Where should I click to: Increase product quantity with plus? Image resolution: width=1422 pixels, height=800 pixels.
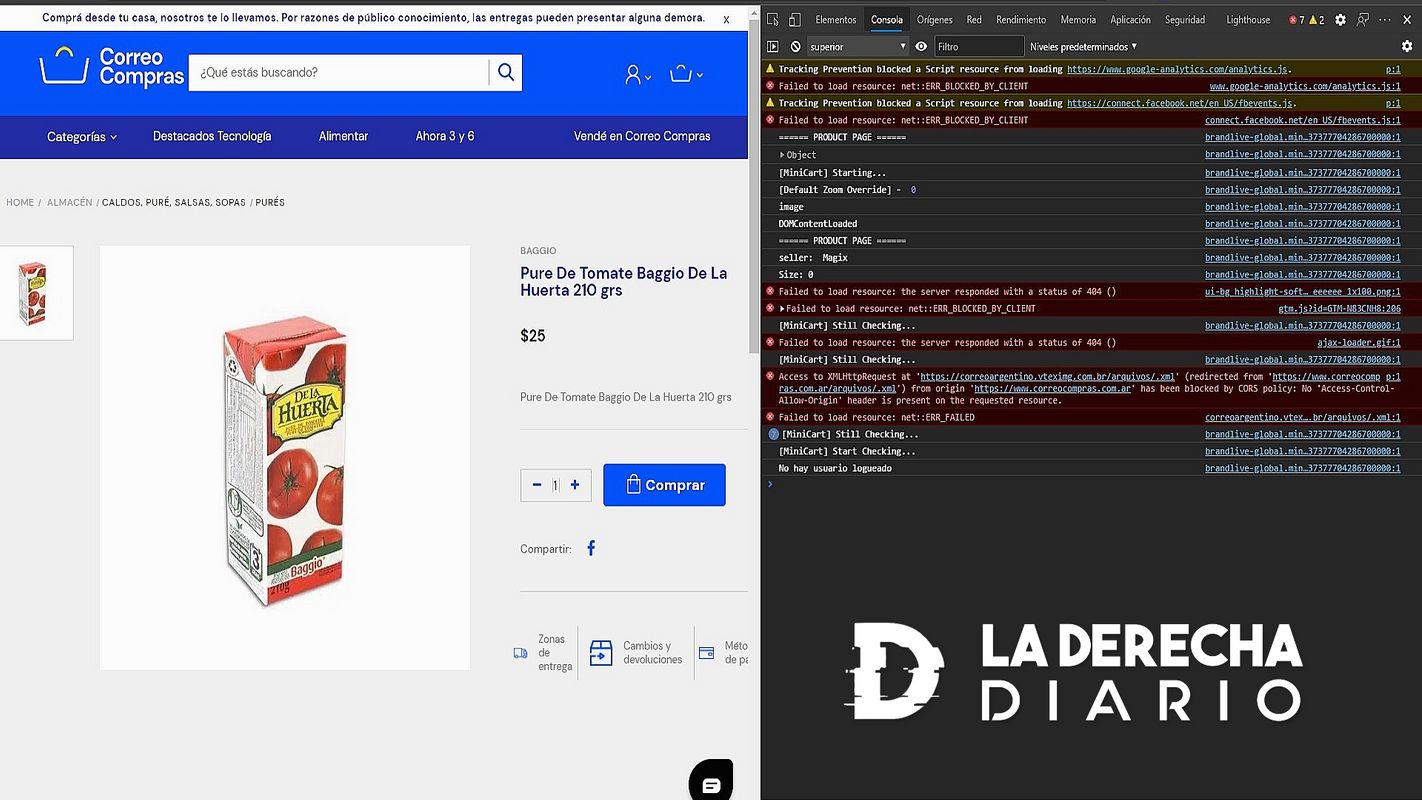pos(575,485)
